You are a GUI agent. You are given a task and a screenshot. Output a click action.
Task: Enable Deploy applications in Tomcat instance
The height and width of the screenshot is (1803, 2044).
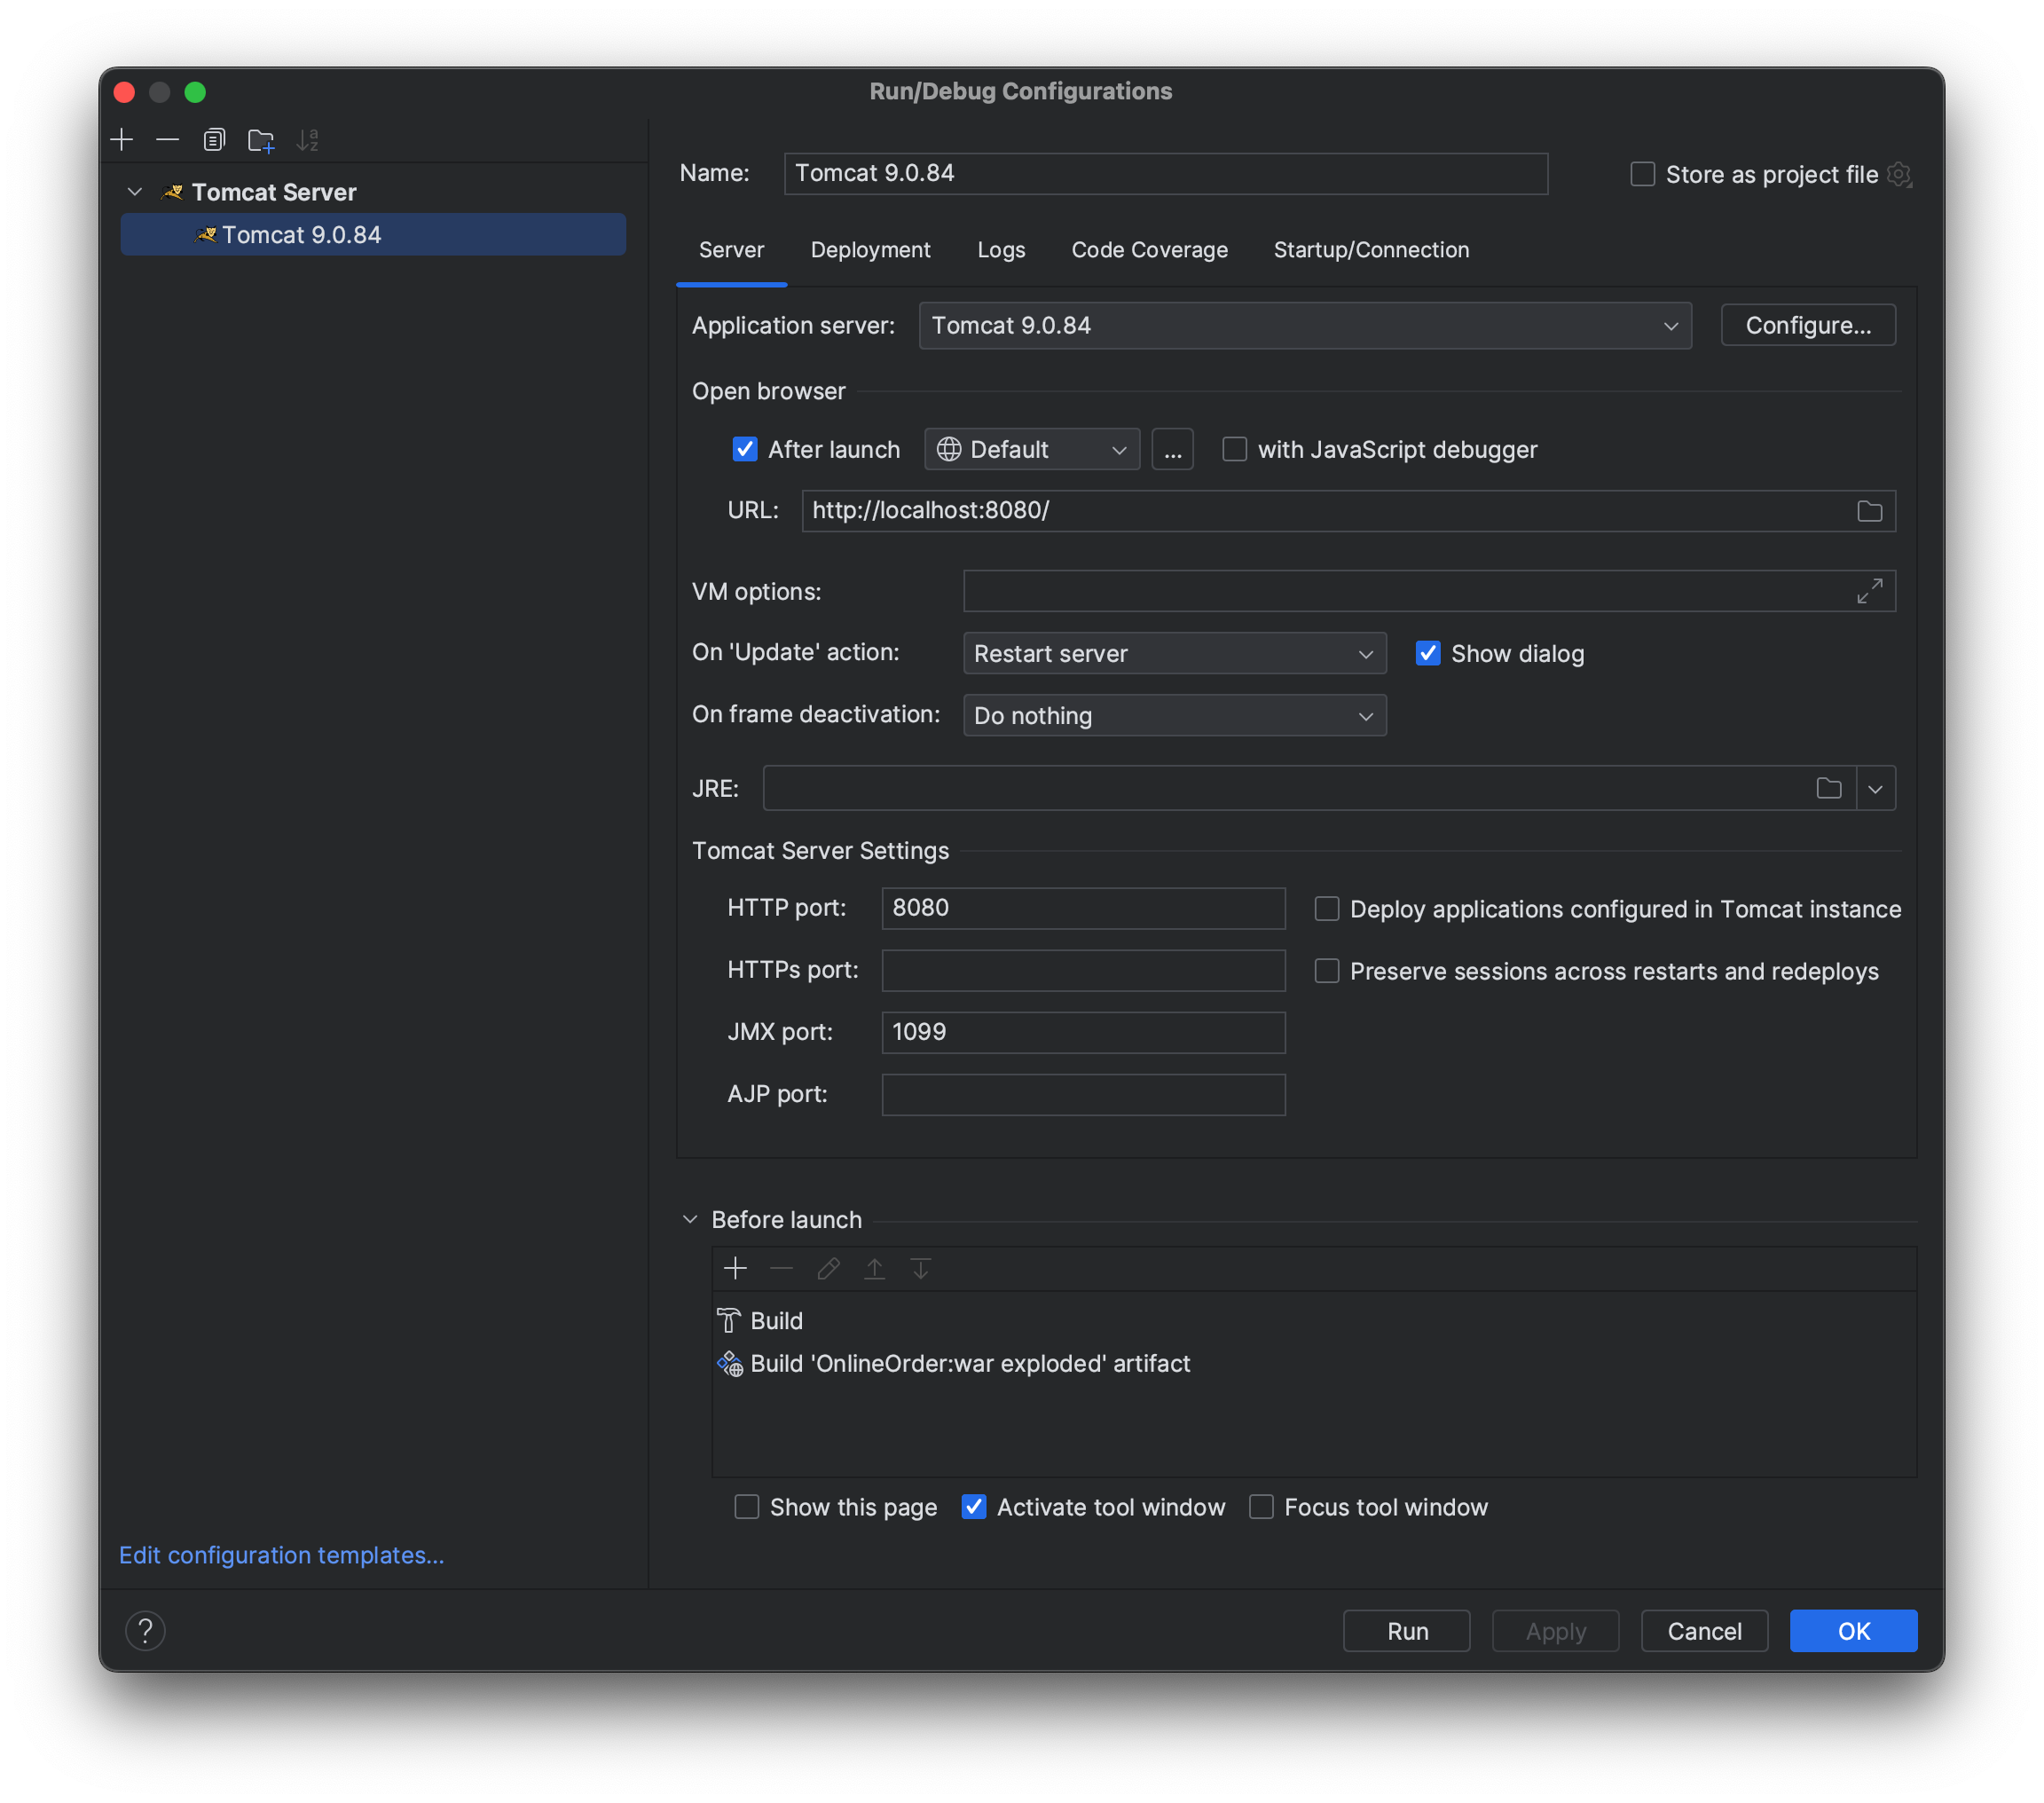(1325, 909)
